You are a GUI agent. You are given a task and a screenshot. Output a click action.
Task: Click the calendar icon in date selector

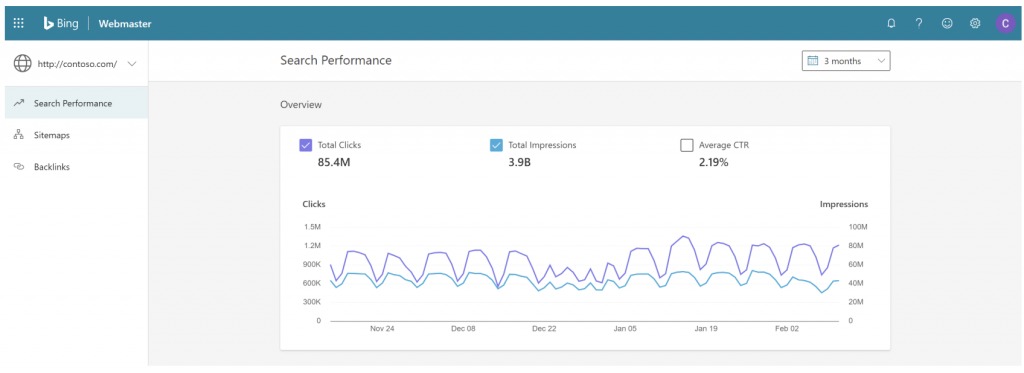point(813,61)
